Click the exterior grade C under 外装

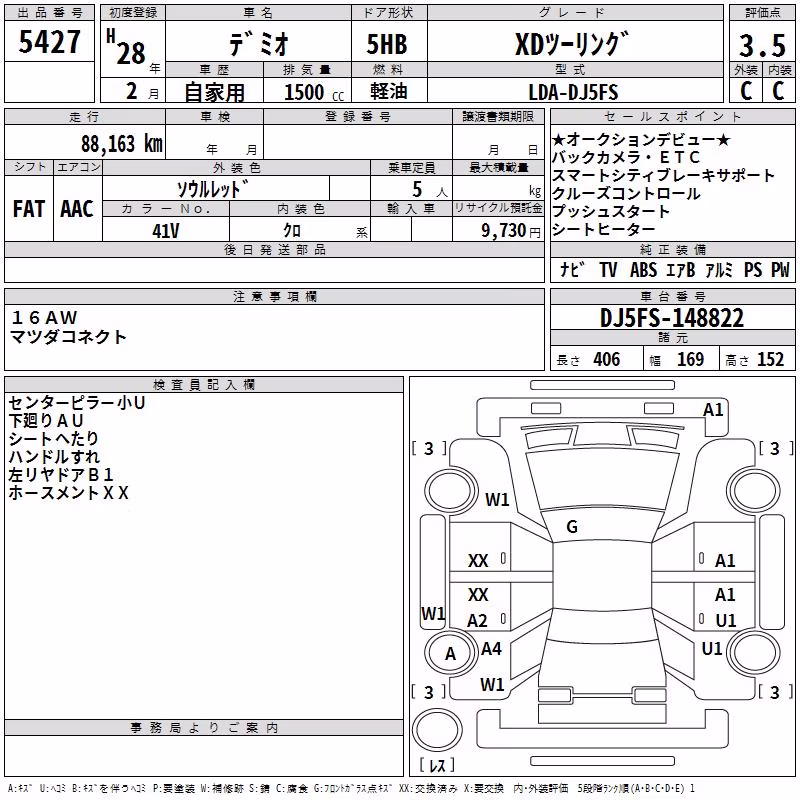tap(746, 91)
